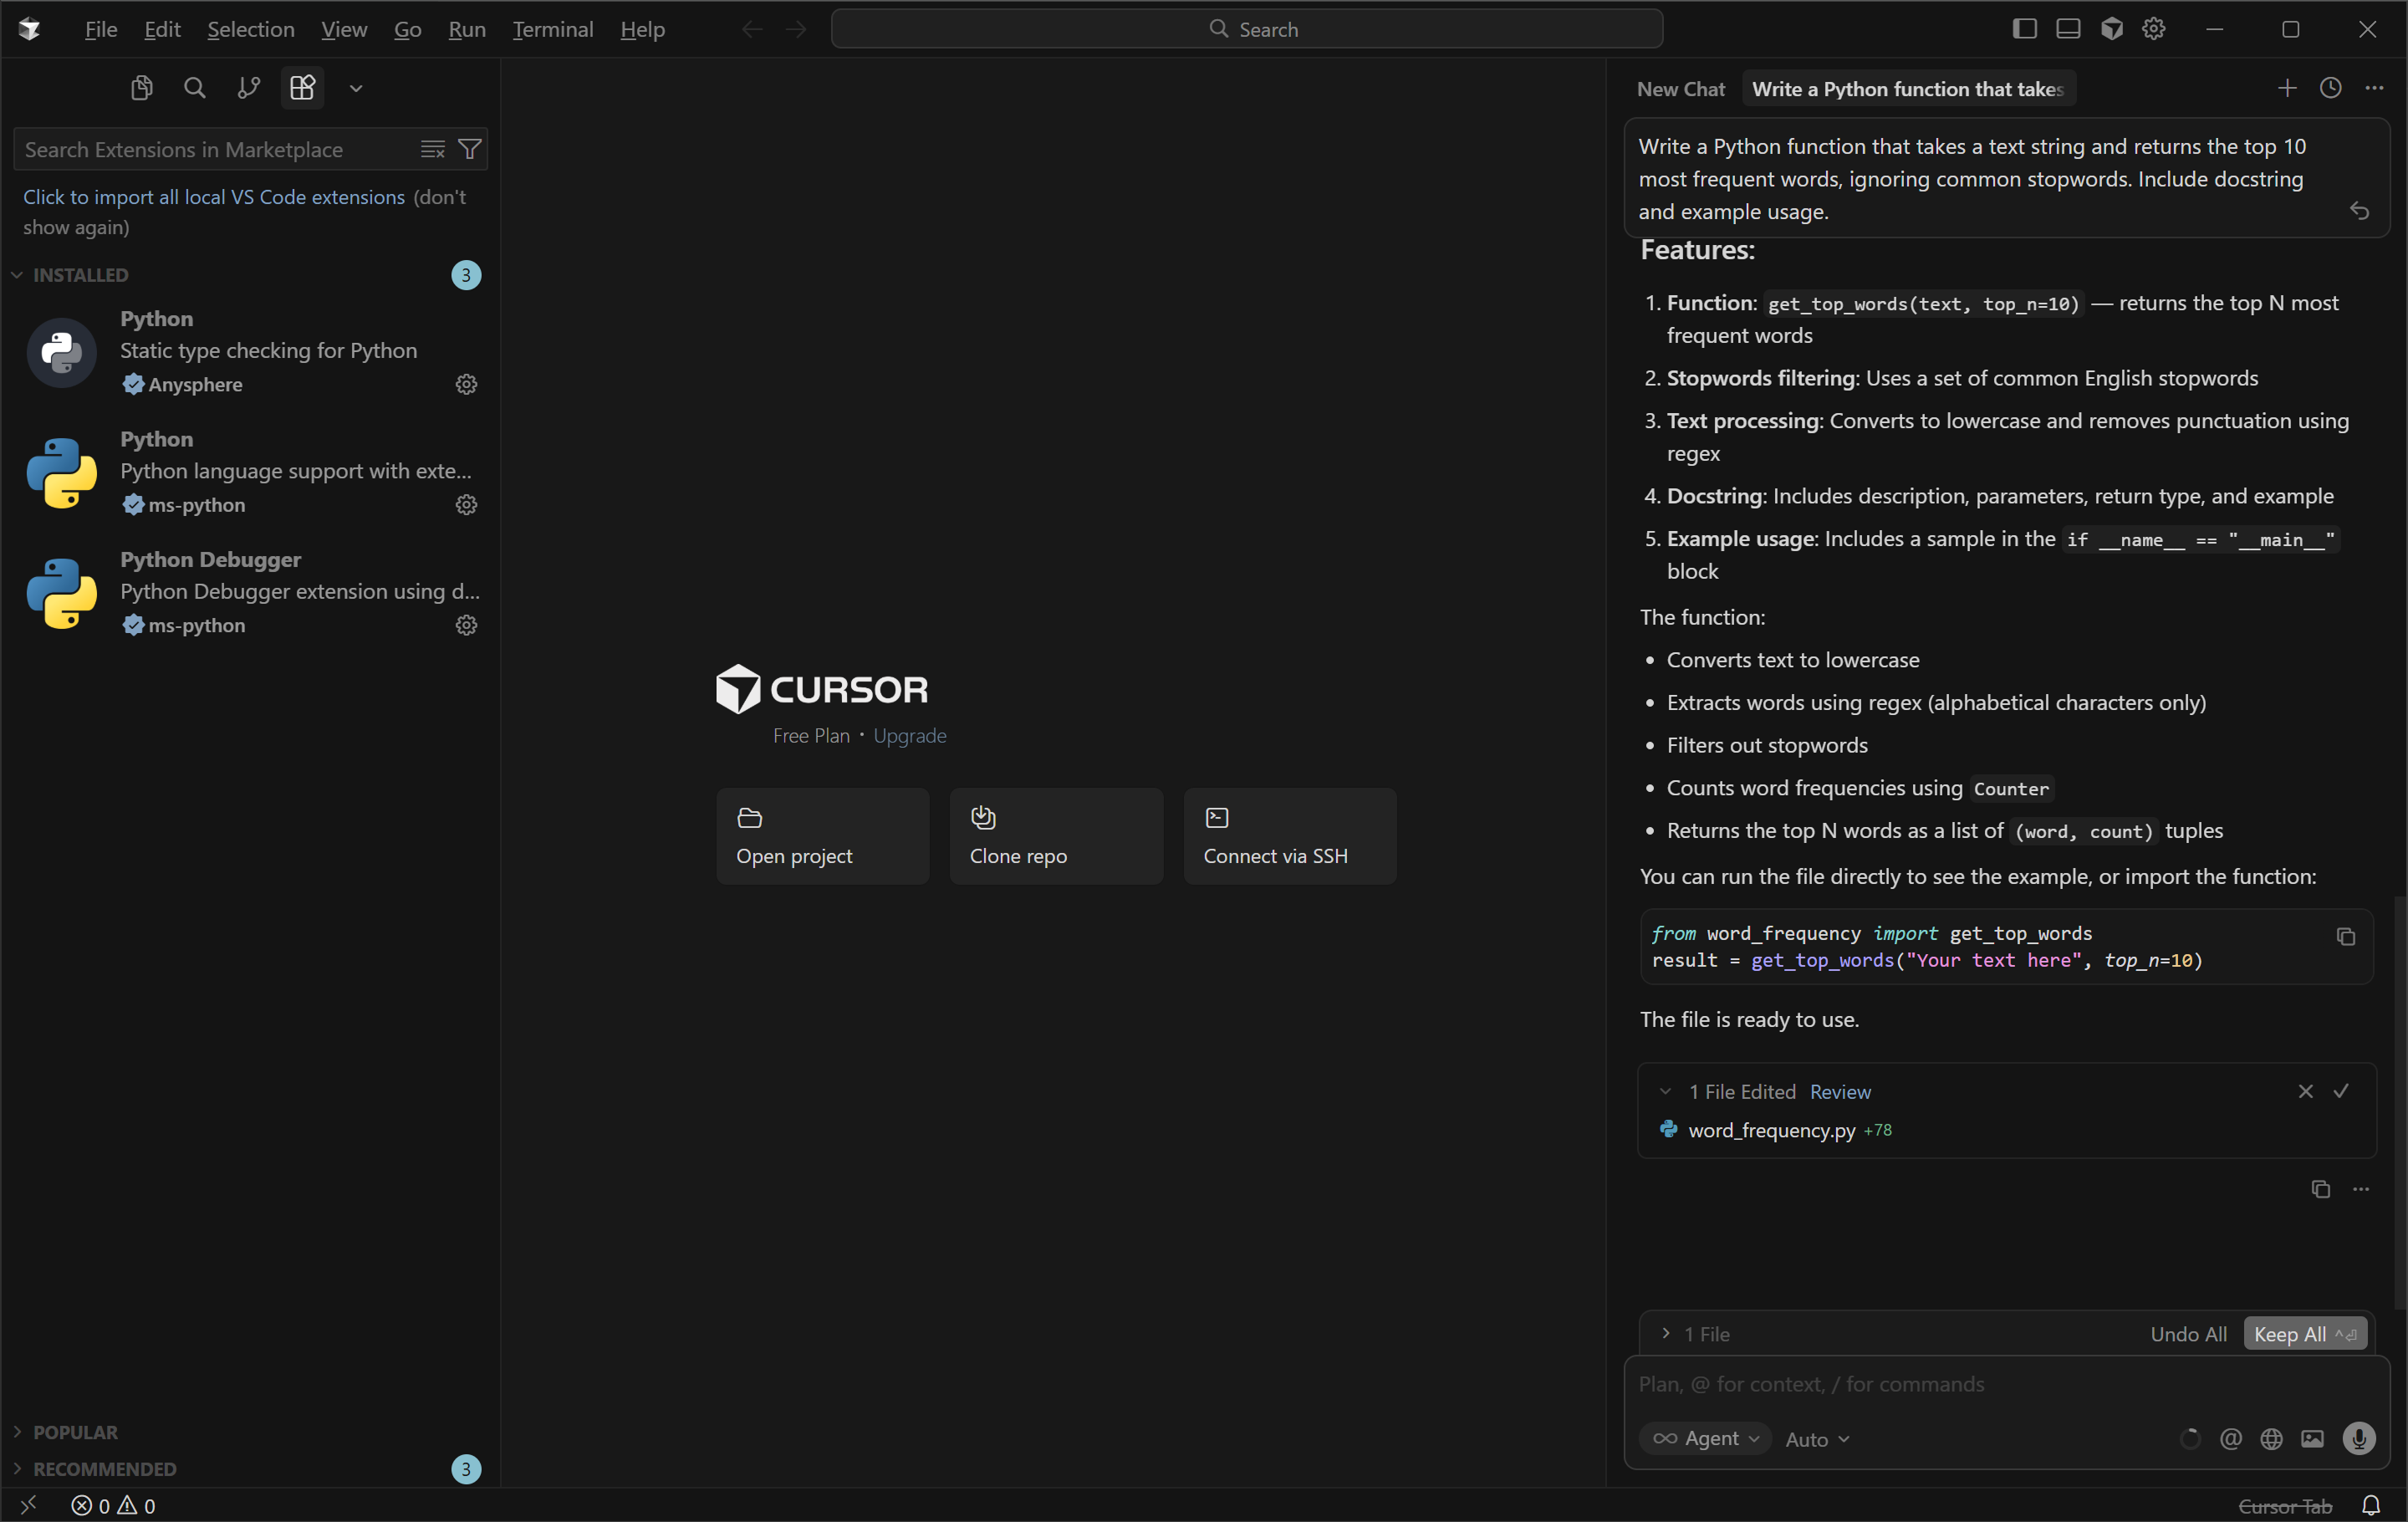Open the Auto model dropdown

click(x=1817, y=1439)
